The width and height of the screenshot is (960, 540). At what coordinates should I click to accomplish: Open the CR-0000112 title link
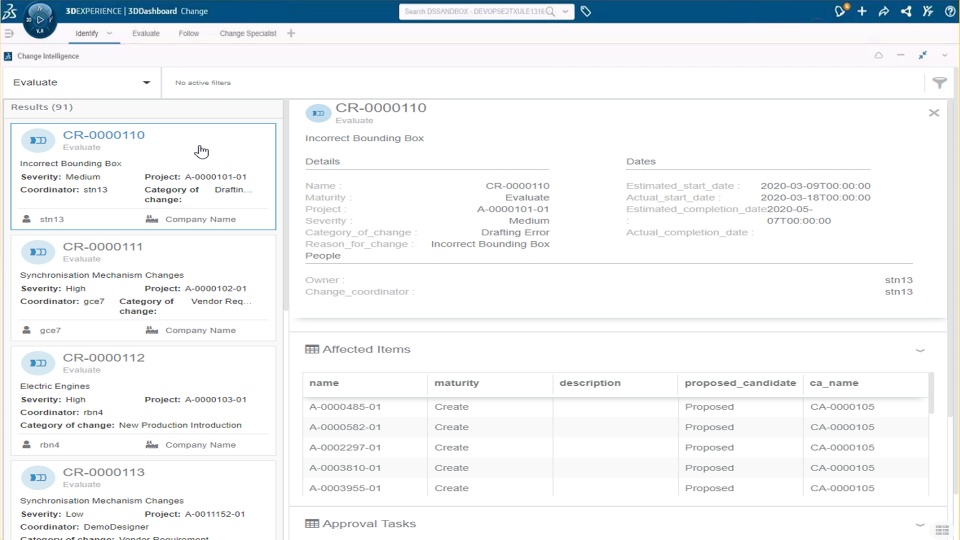click(103, 358)
